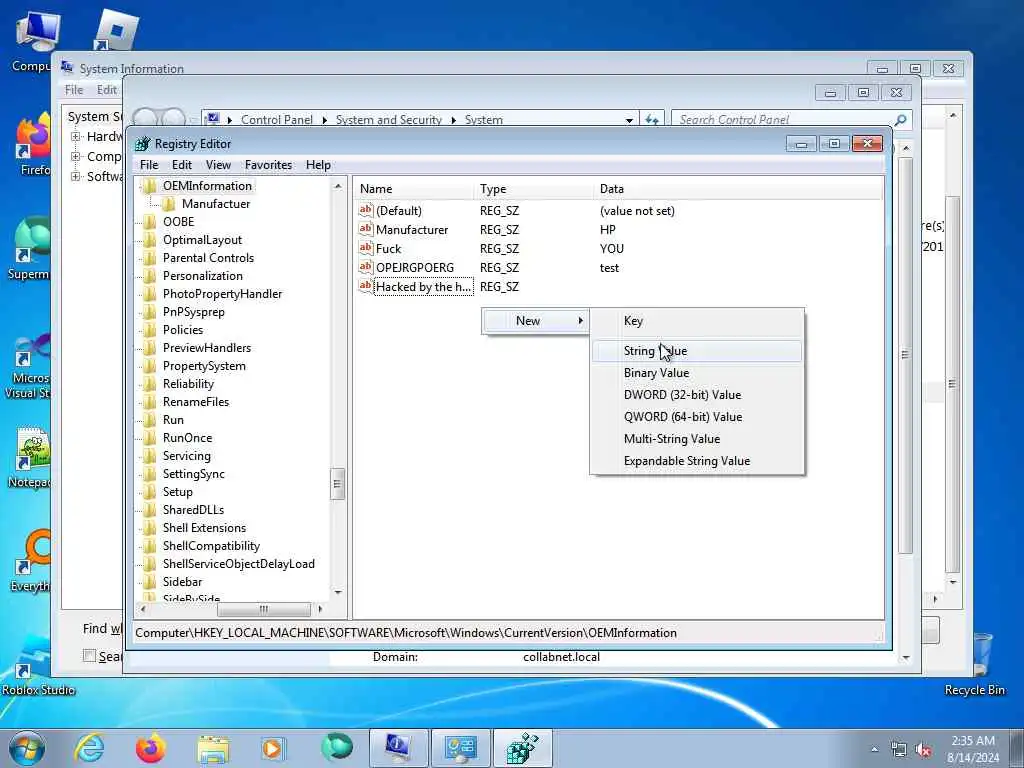
Task: Sort values by Data column header
Action: pyautogui.click(x=738, y=189)
